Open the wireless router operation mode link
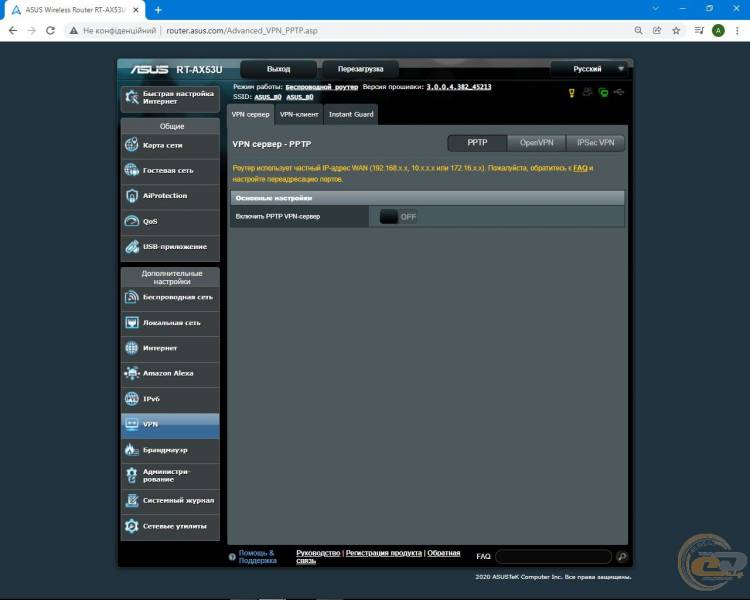Screen dimensions: 750x600 pyautogui.click(x=321, y=87)
